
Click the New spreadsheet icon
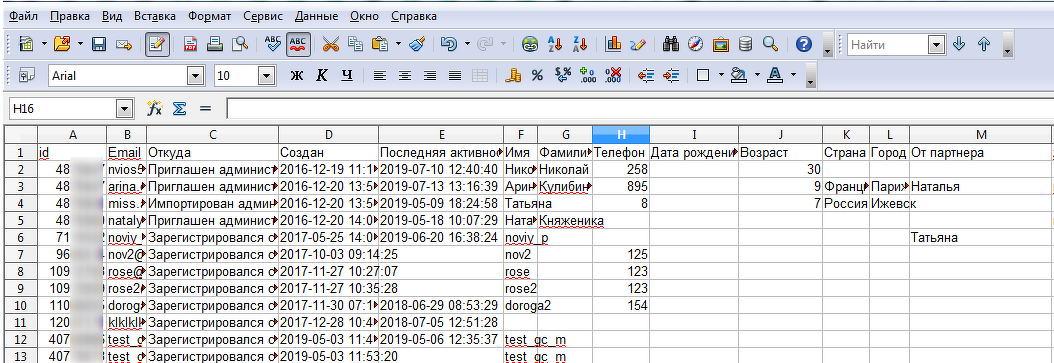click(27, 44)
